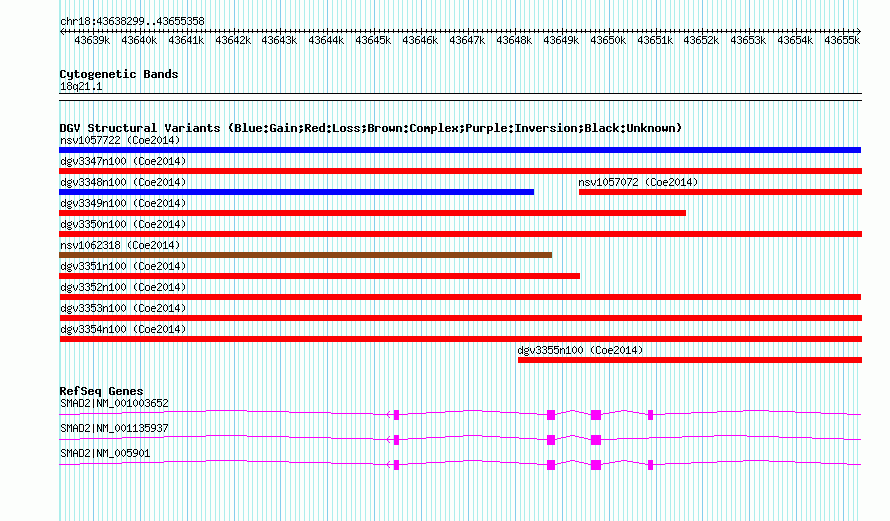Image resolution: width=890 pixels, height=521 pixels.
Task: Click the 43643k ruler tick label
Action: [279, 40]
